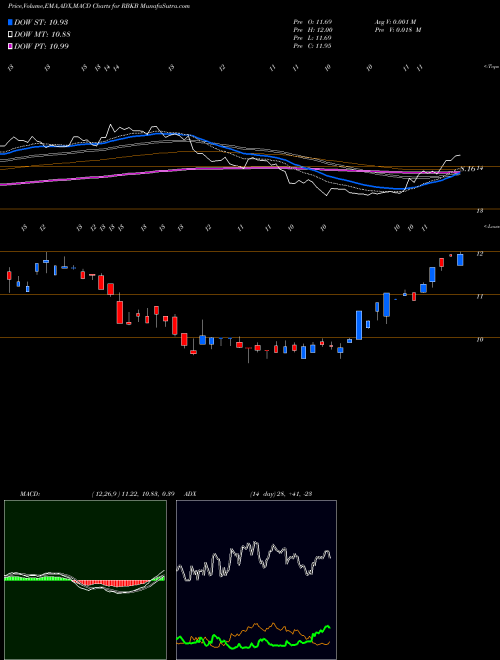Screen dimensions: 500x660
Task: Click the 'Pre O: 11.69' value
Action: (313, 21)
